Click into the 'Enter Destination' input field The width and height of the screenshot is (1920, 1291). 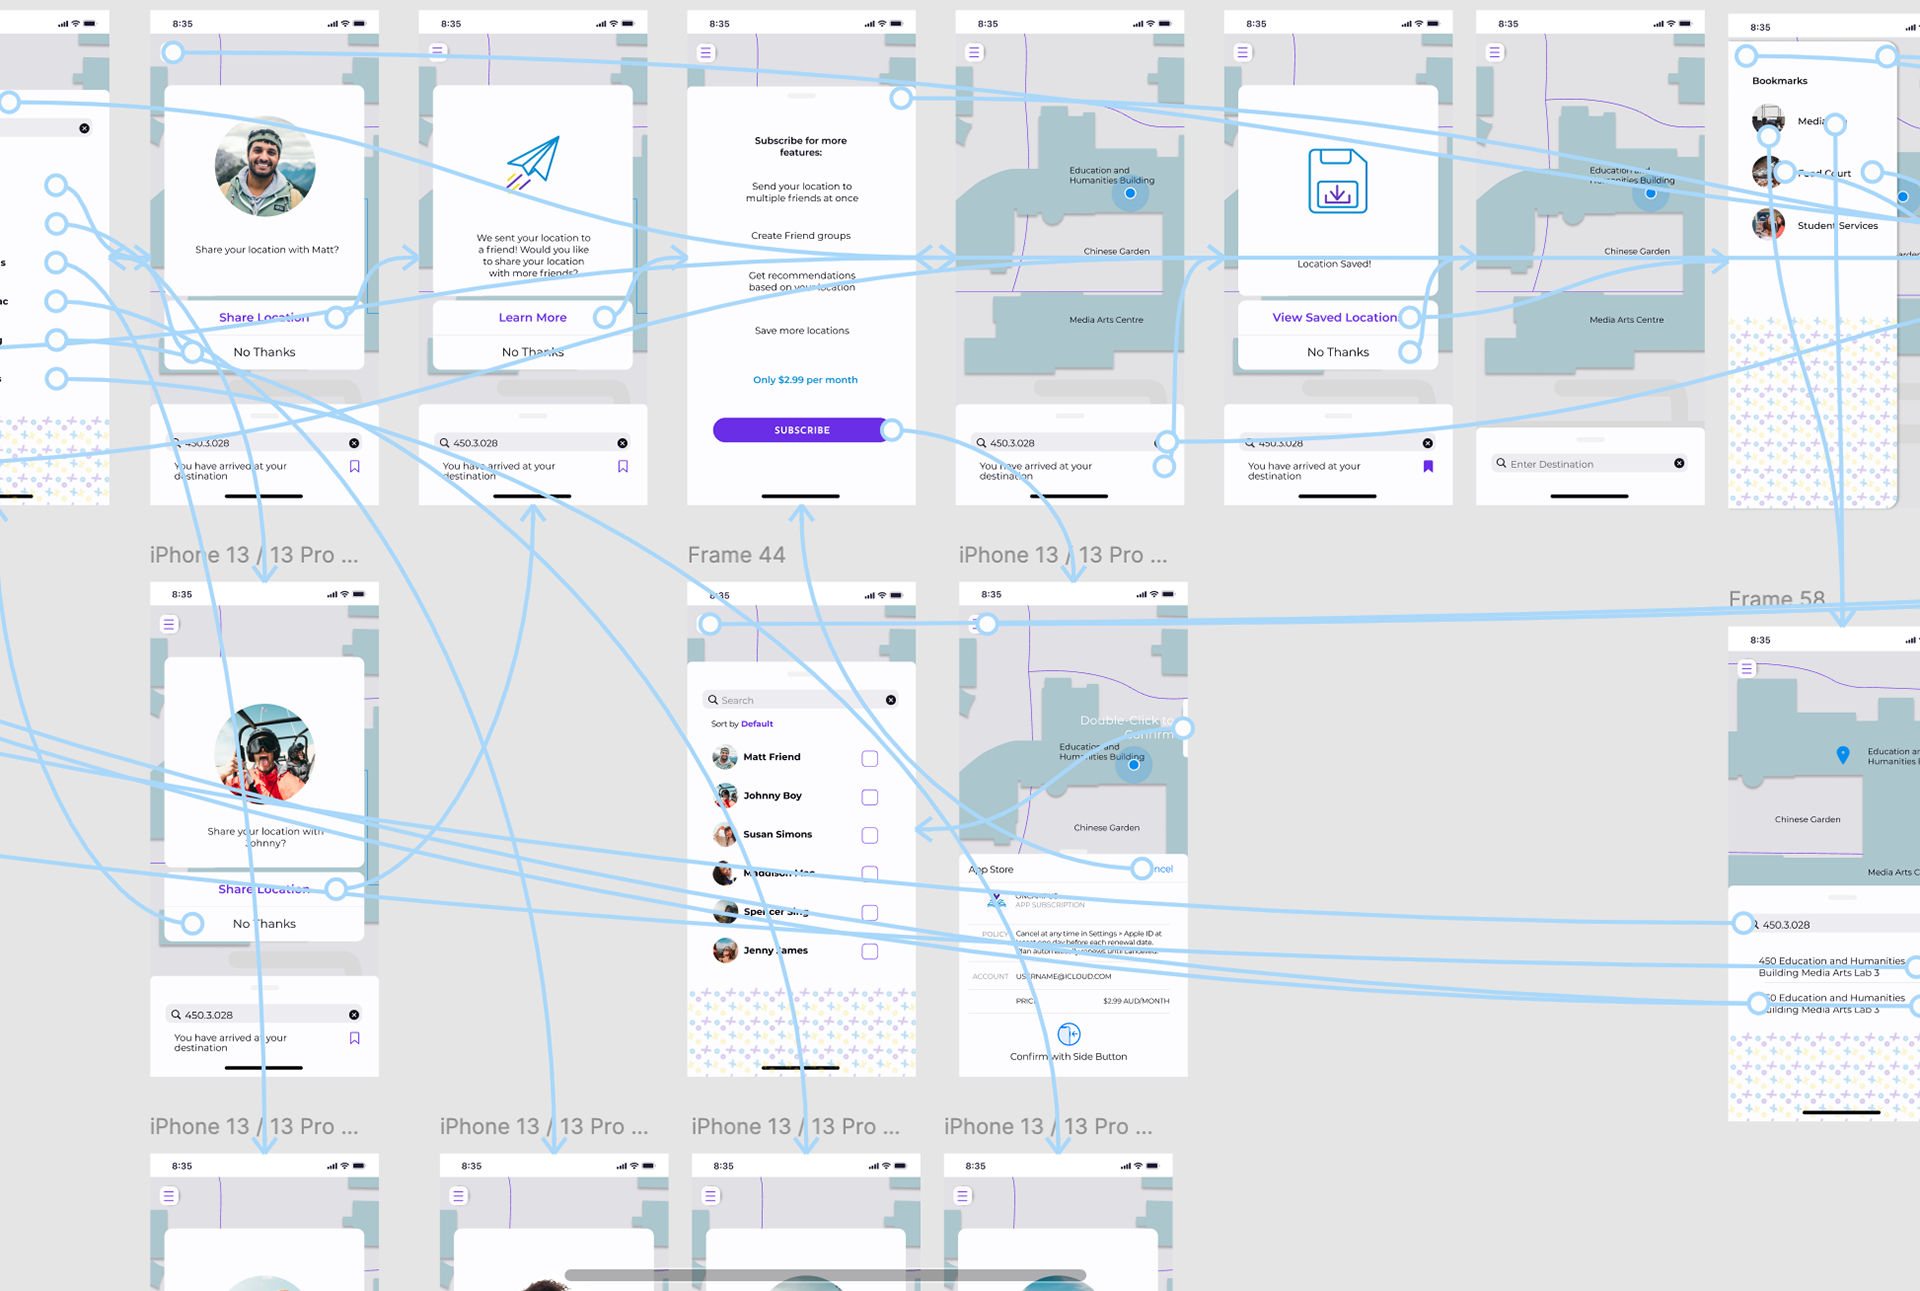pyautogui.click(x=1590, y=463)
